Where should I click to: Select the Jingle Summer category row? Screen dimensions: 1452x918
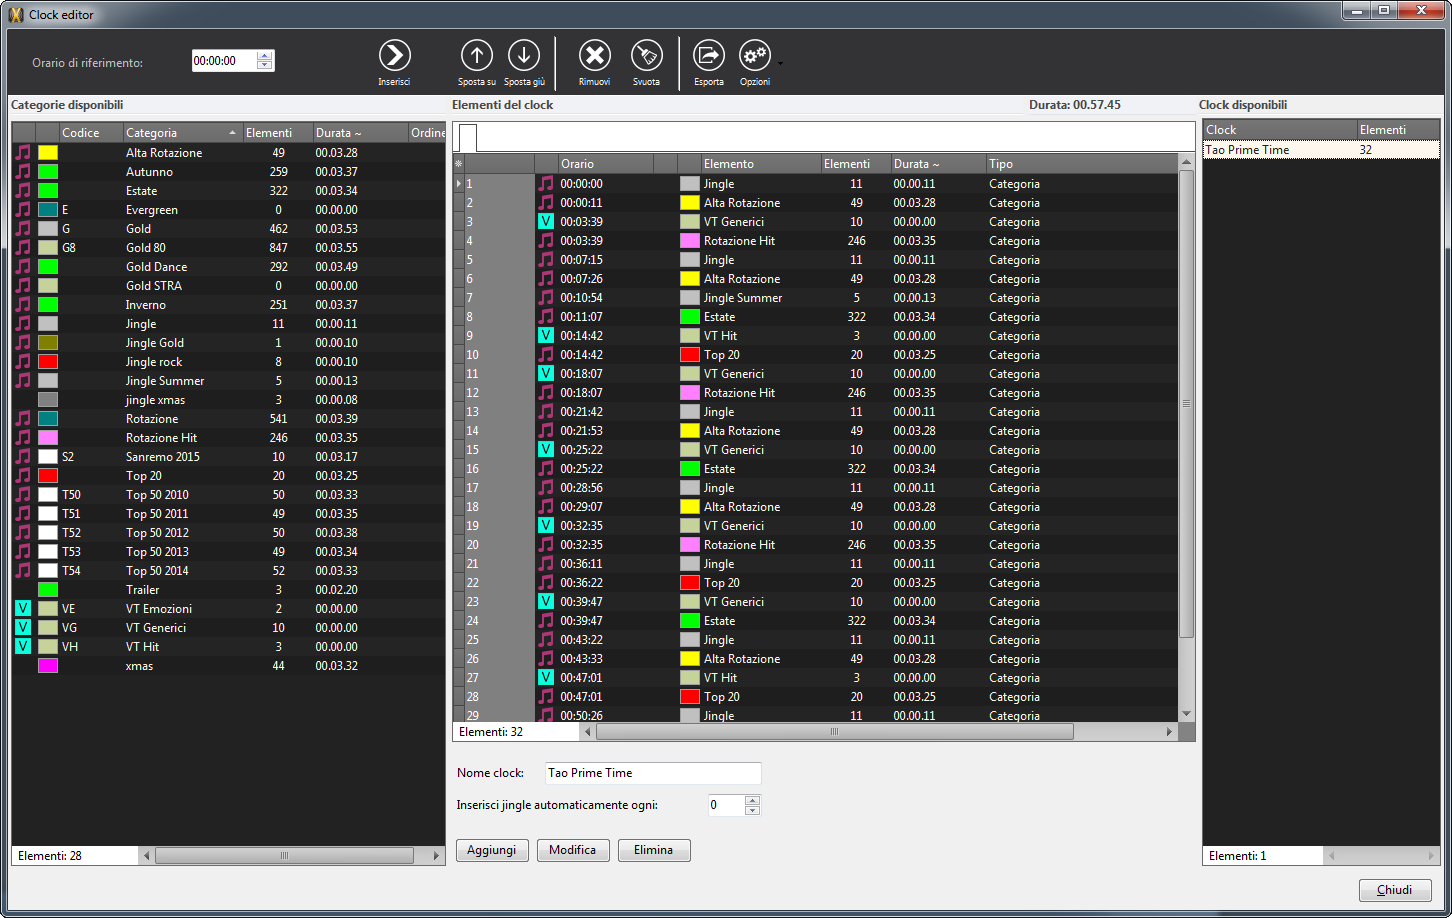(228, 381)
